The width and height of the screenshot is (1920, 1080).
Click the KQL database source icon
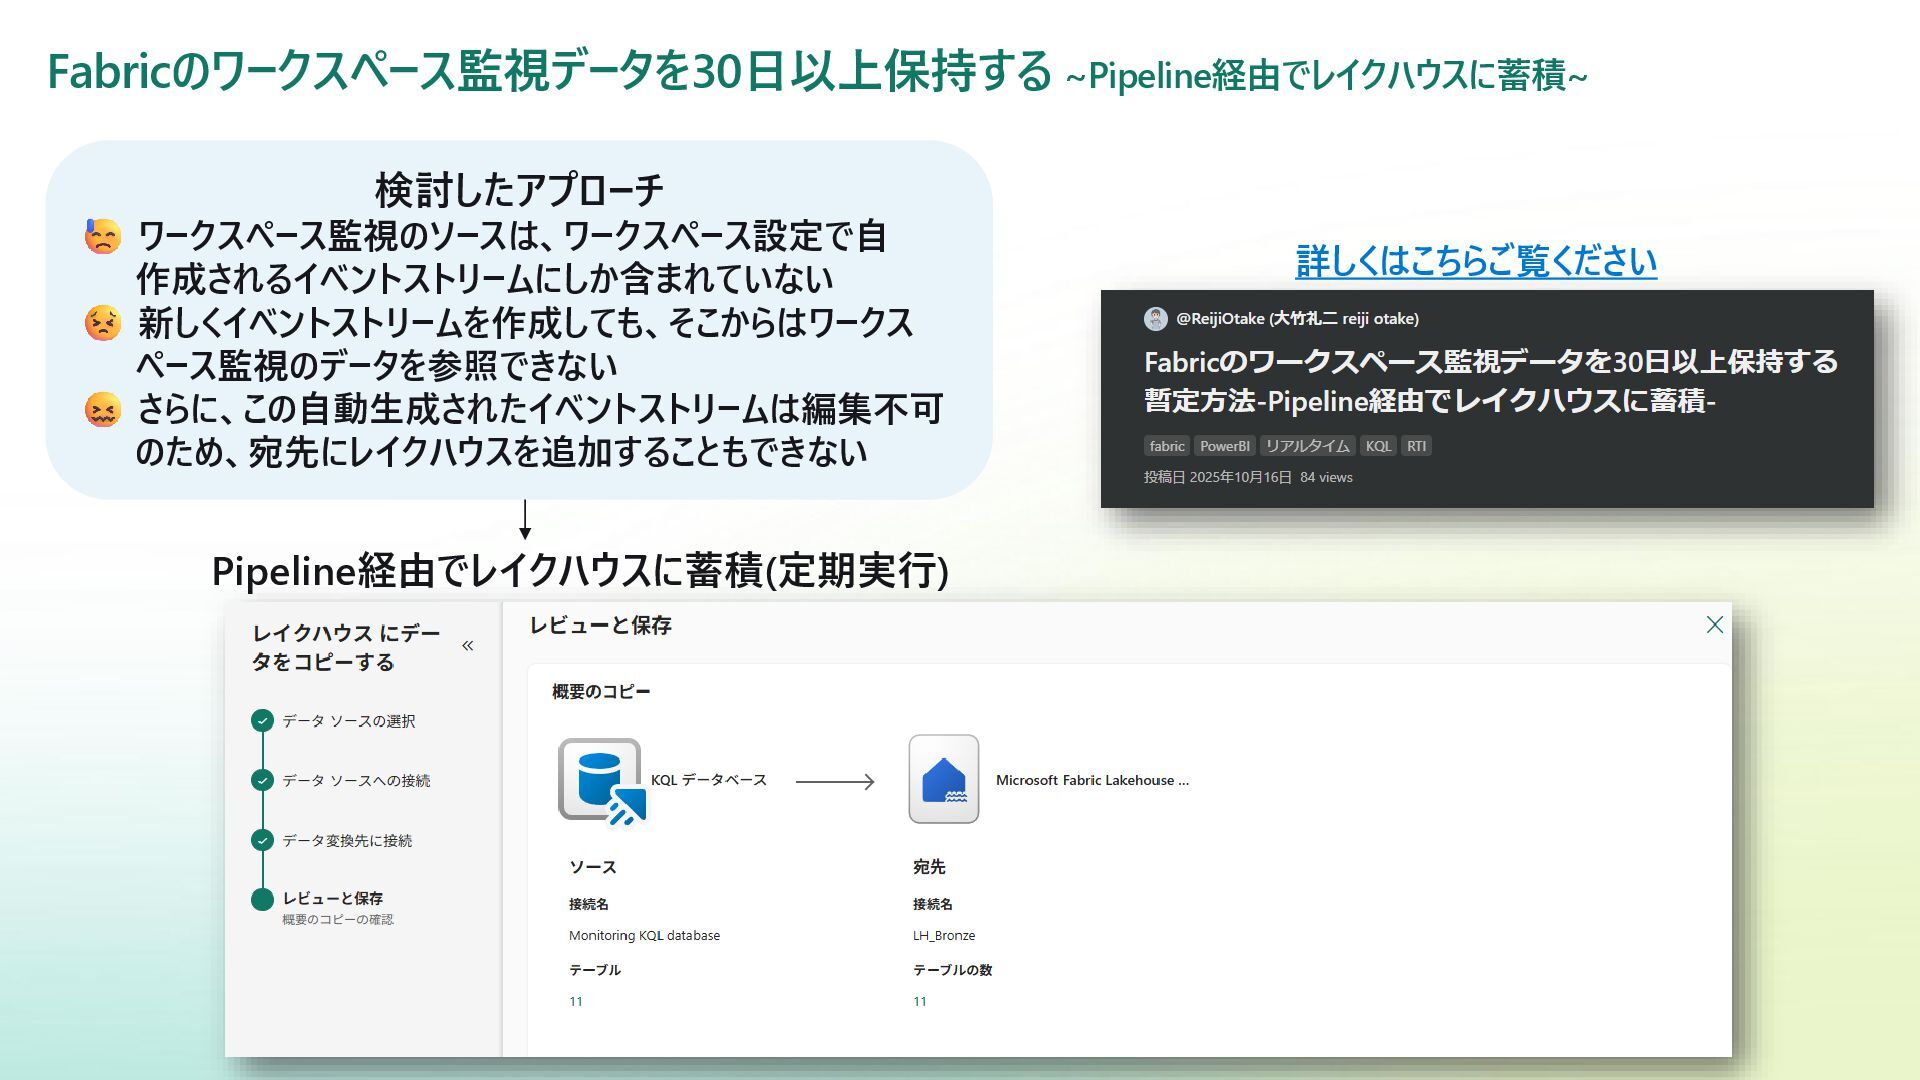coord(600,780)
